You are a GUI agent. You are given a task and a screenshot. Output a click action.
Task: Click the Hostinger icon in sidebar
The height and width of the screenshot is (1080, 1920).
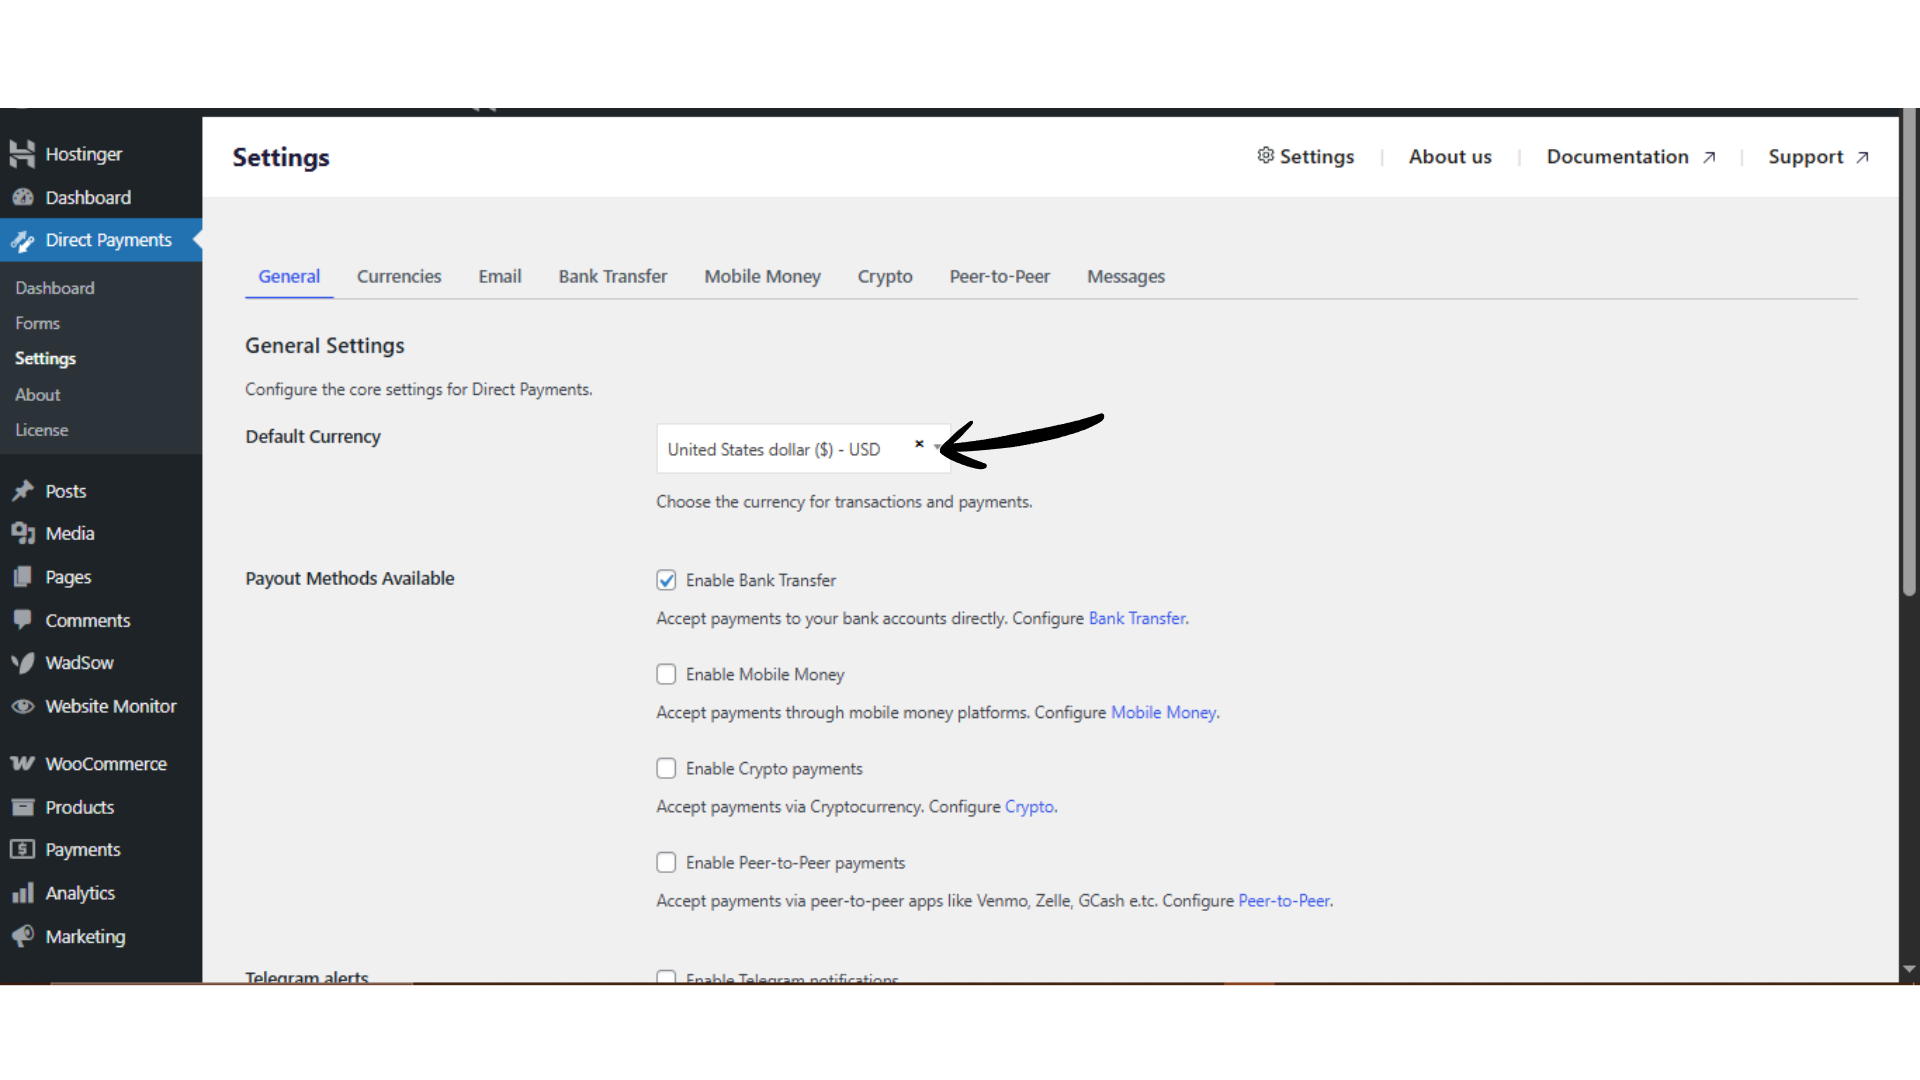coord(22,153)
